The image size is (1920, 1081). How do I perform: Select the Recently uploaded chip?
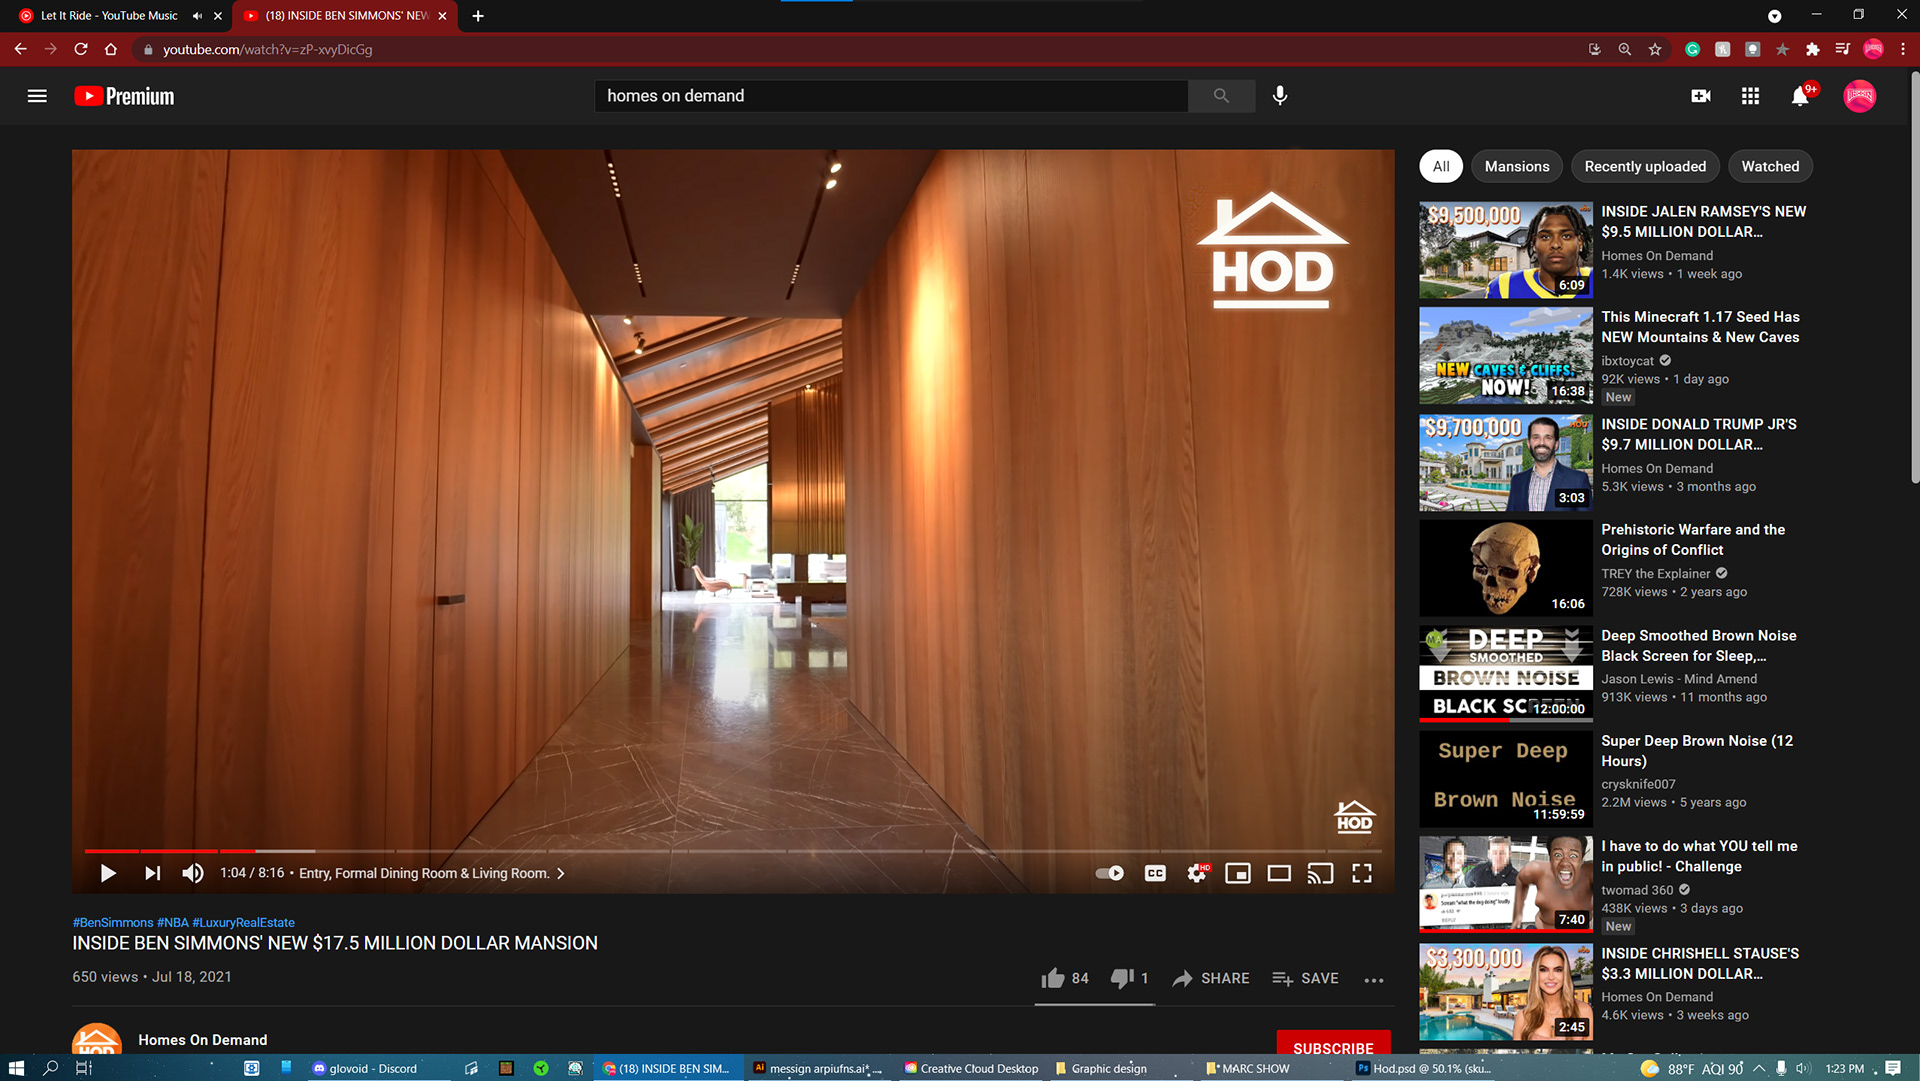point(1644,166)
